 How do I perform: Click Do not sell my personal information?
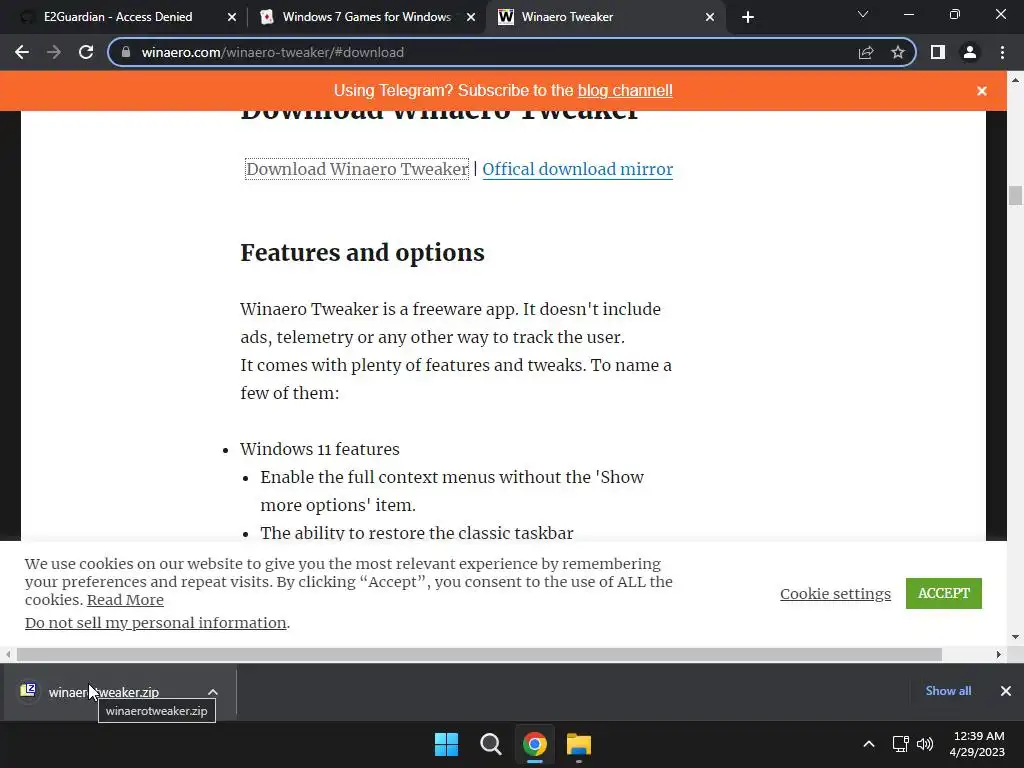point(155,622)
